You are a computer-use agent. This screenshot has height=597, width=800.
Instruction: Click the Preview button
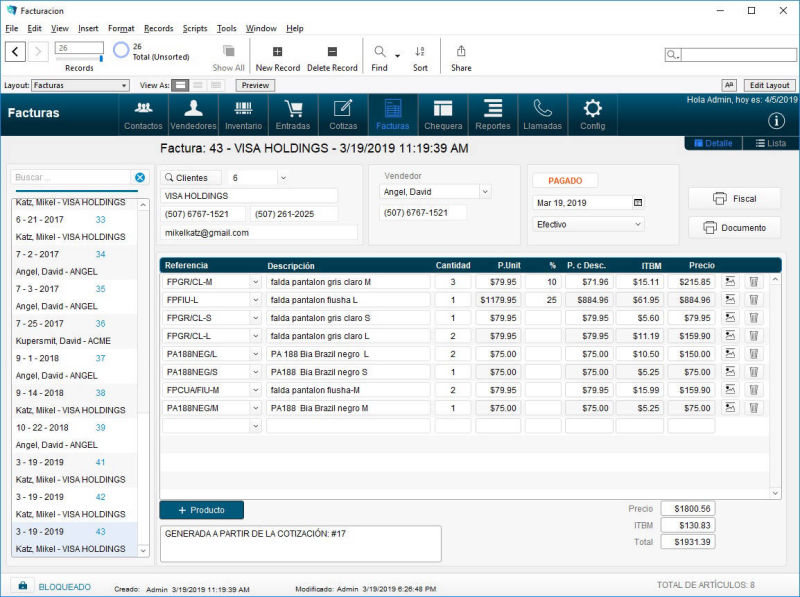pyautogui.click(x=255, y=85)
